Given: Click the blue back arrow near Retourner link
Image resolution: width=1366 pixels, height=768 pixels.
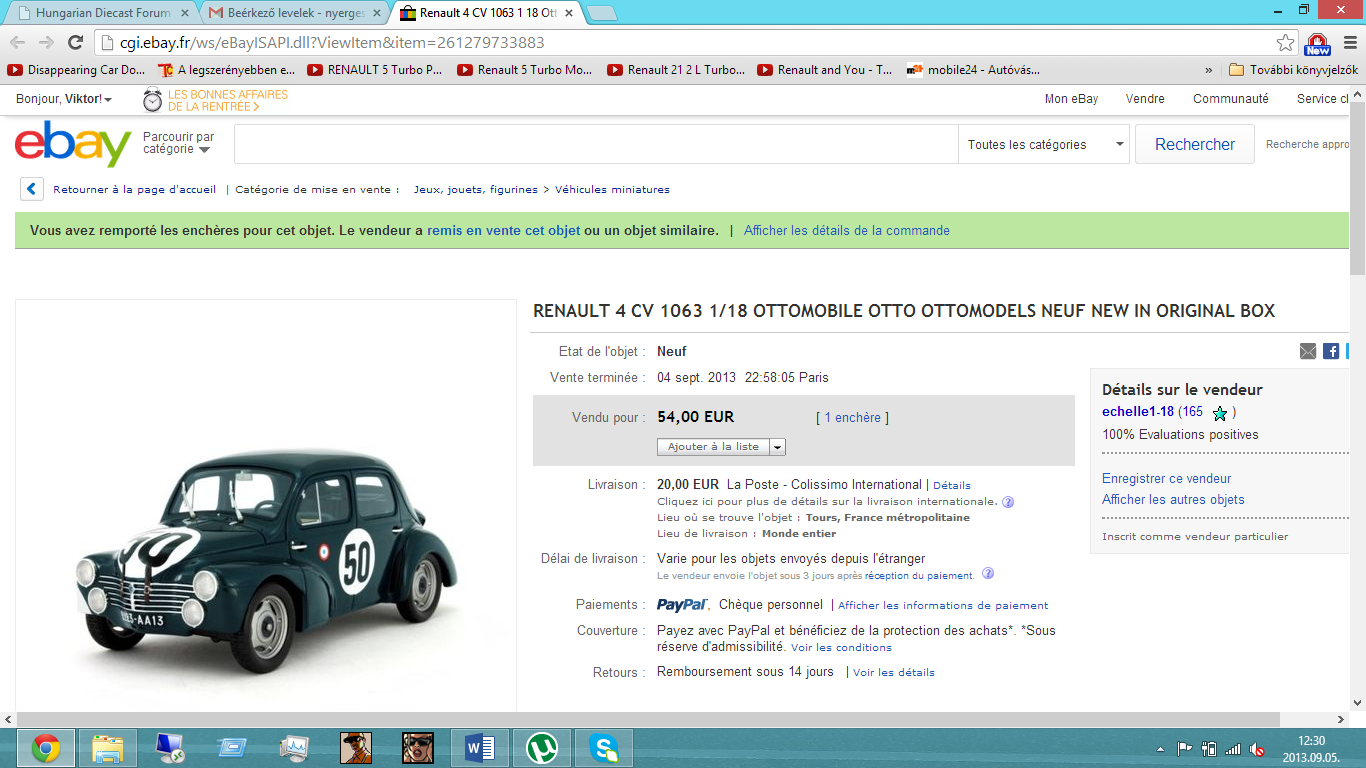Looking at the screenshot, I should [x=31, y=188].
